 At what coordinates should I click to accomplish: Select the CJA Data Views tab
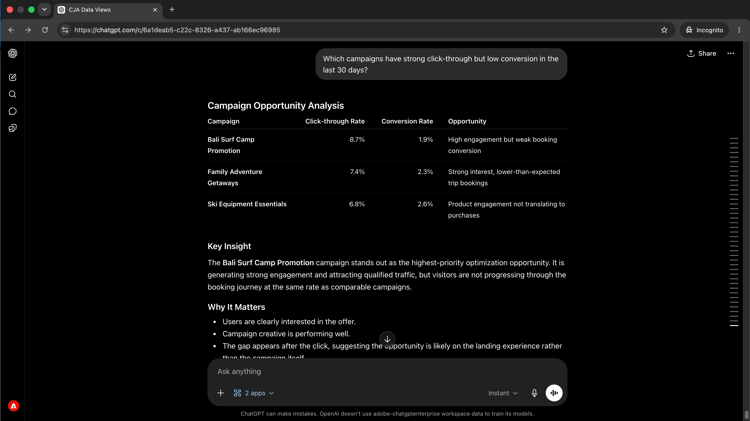(x=108, y=10)
